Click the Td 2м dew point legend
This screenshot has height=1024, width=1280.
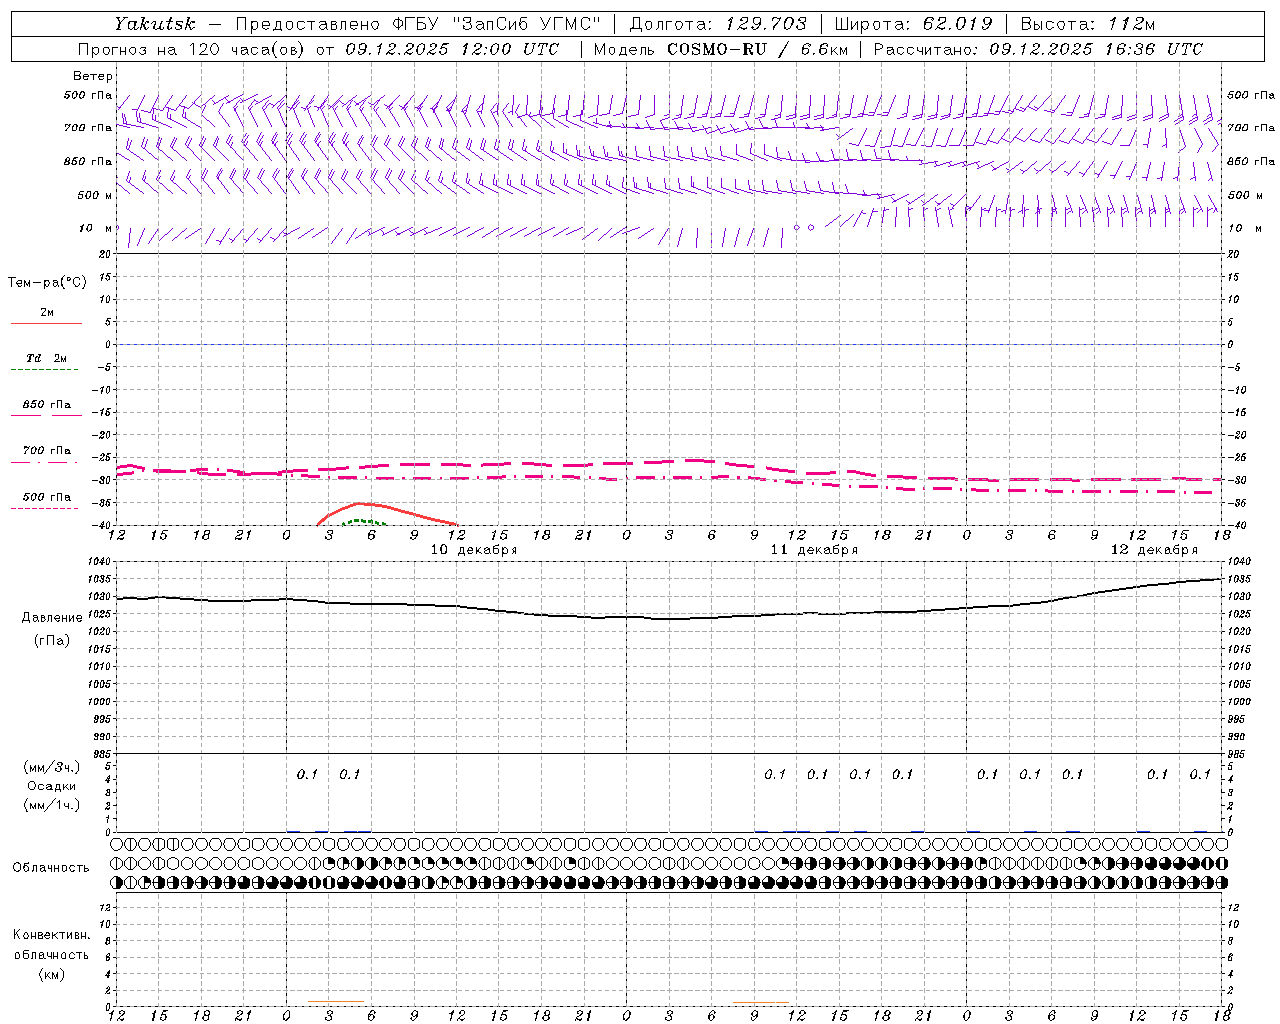coord(46,363)
